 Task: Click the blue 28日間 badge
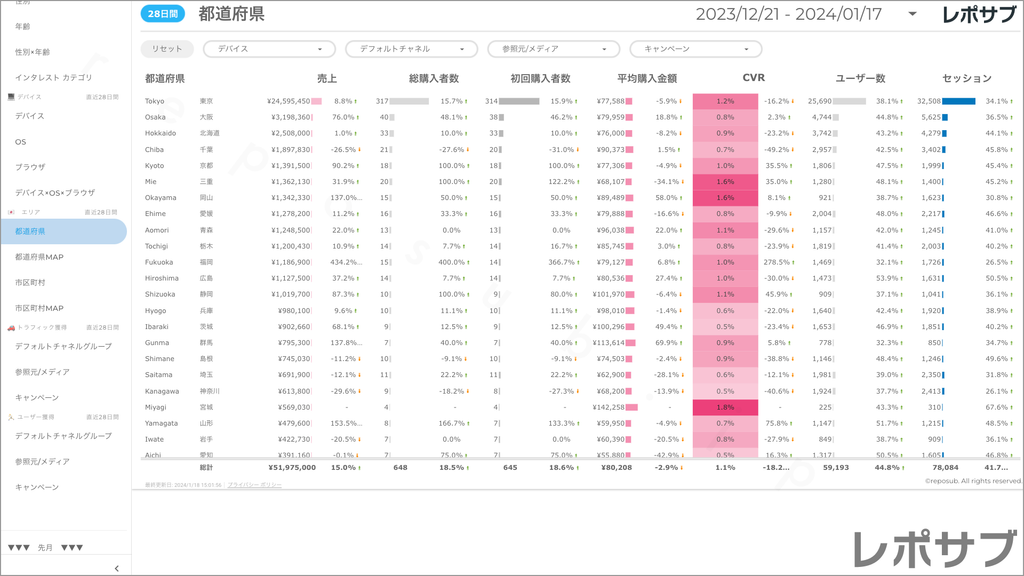click(162, 14)
